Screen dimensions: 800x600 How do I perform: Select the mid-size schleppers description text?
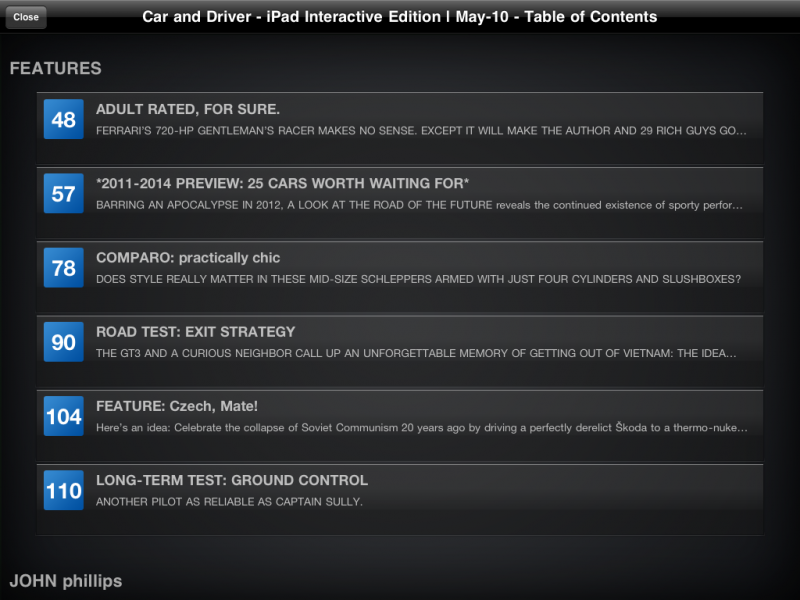tap(418, 279)
